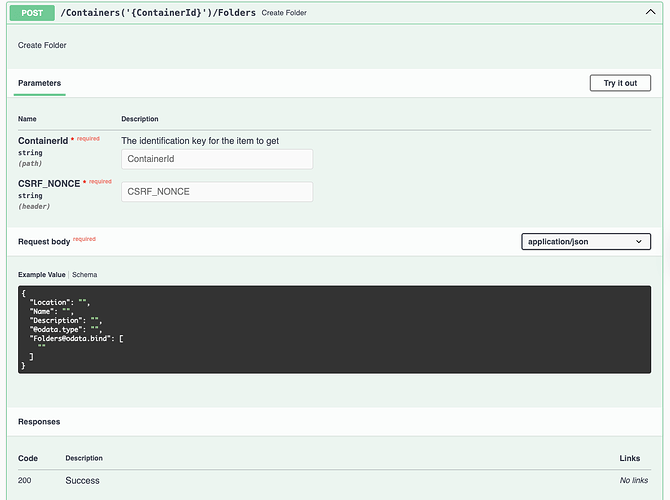Switch to the Example Value tab

[42, 274]
